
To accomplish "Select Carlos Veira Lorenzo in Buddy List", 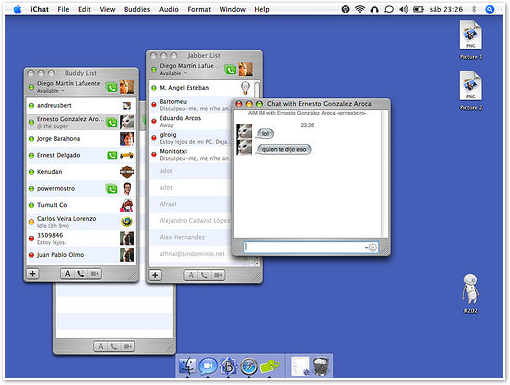I will click(x=81, y=222).
